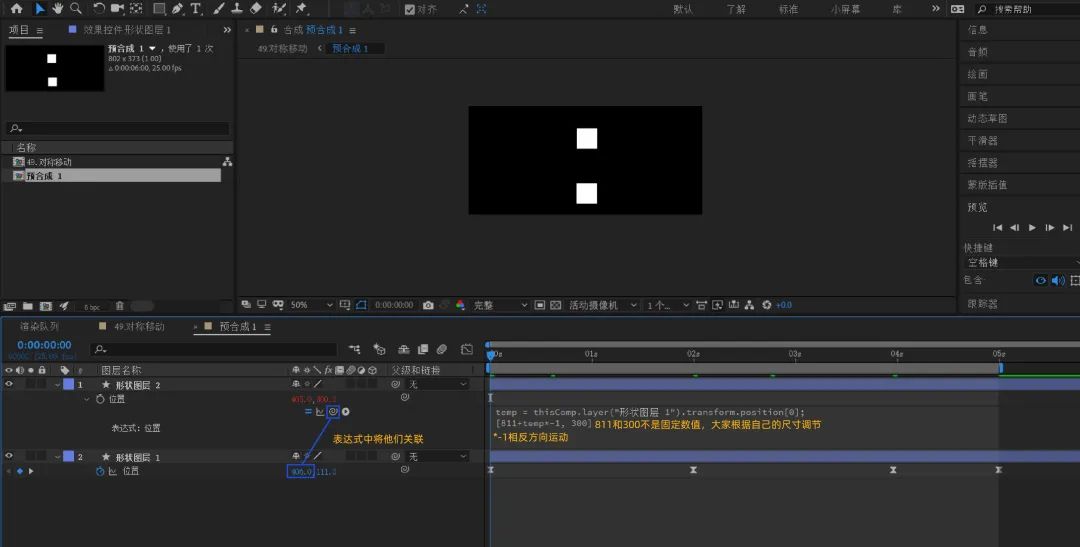Collapse the 形状图层 2 layer twirl arrow
This screenshot has width=1080, height=547.
click(58, 384)
